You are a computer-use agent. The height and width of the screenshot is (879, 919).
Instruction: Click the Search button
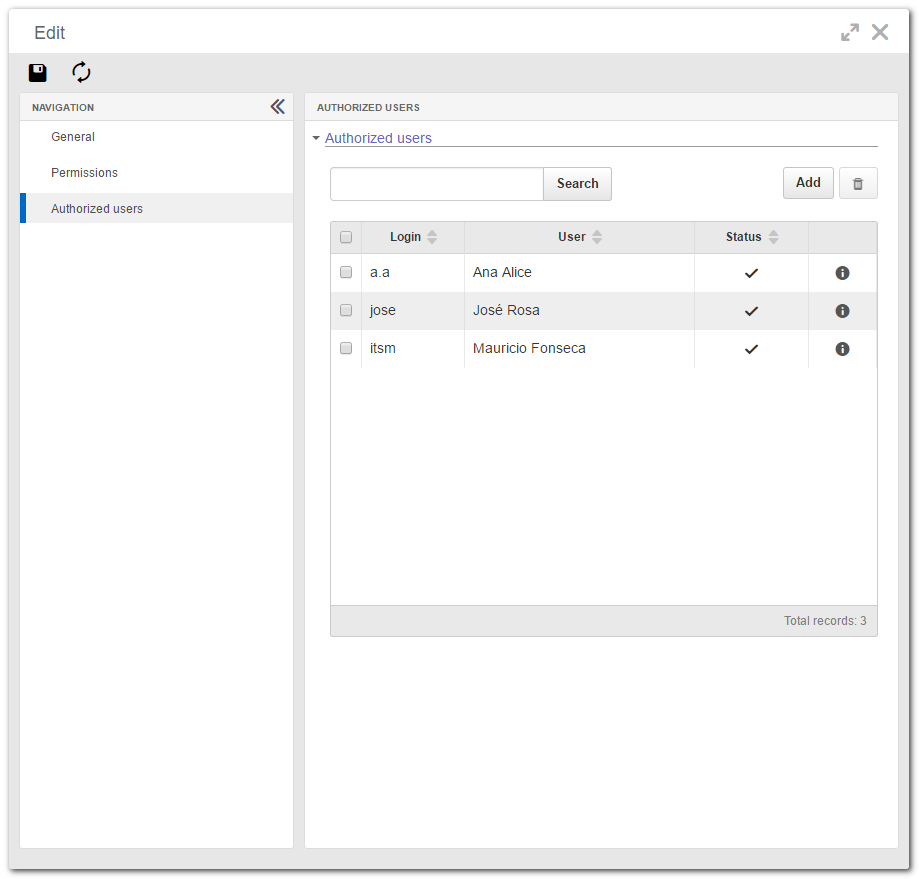tap(577, 183)
